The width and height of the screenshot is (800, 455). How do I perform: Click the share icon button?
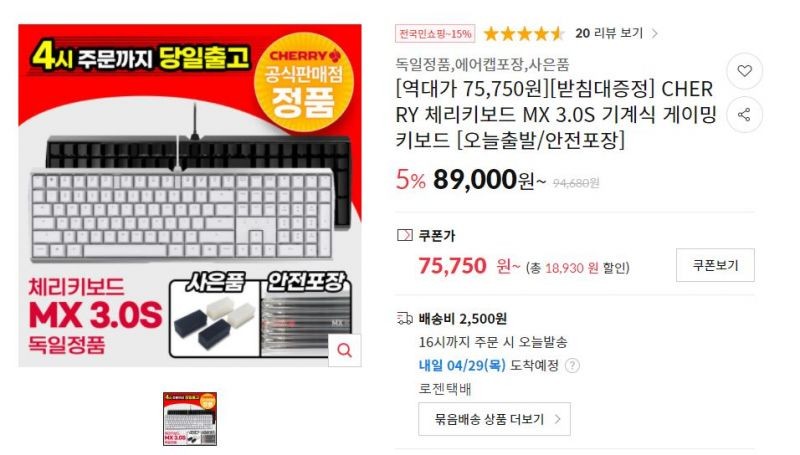click(744, 115)
